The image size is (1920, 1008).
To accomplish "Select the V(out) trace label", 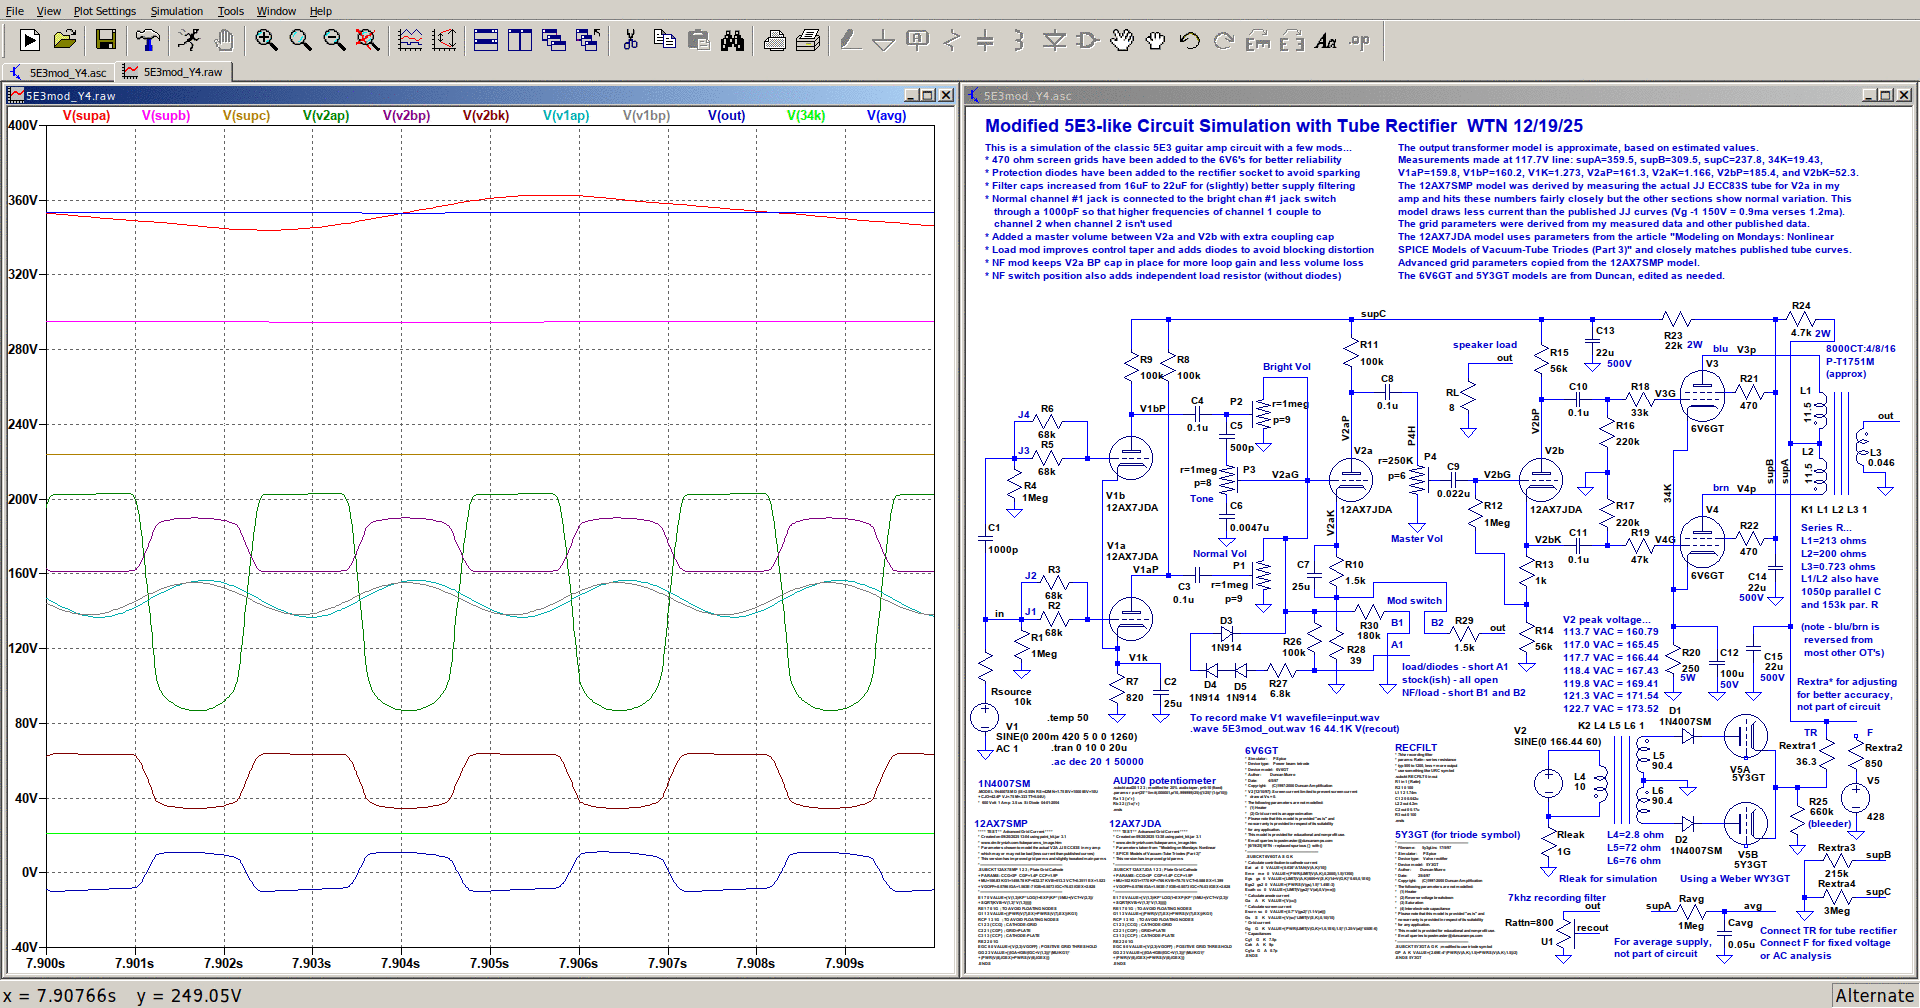I will click(x=726, y=115).
